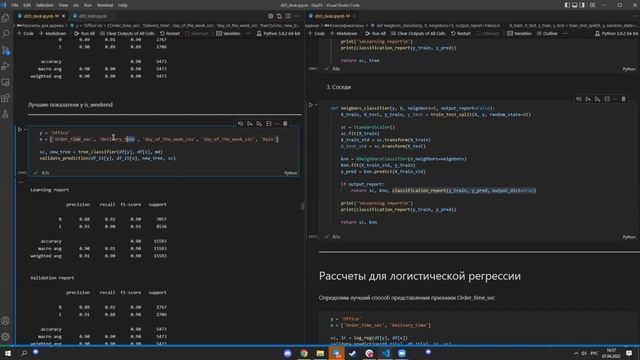The height and width of the screenshot is (360, 640).
Task: Open the Accounts icon in activity bar
Action: coord(6,321)
